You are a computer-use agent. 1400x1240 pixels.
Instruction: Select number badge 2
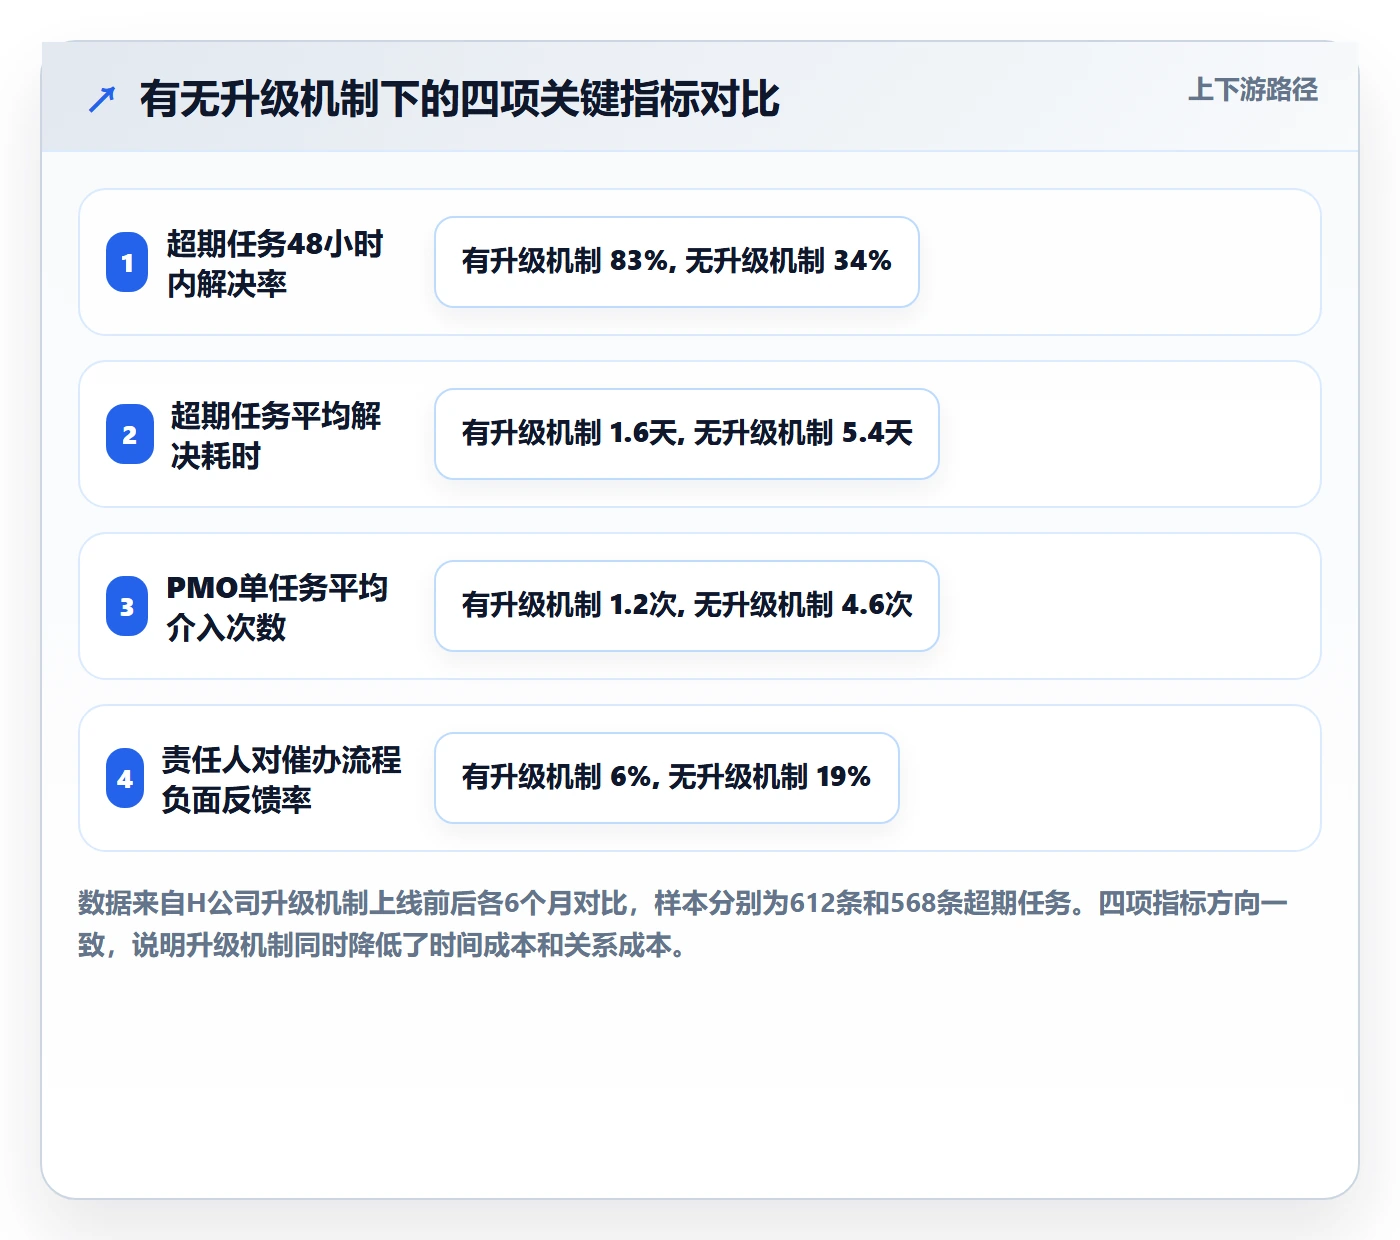(x=130, y=434)
